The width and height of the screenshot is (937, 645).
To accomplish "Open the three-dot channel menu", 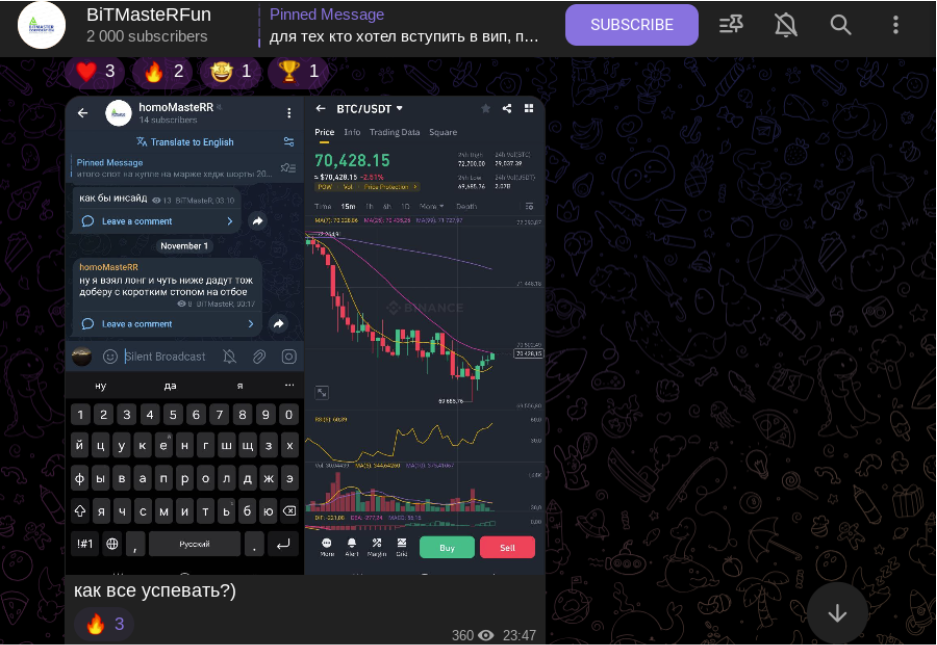I will pyautogui.click(x=895, y=25).
